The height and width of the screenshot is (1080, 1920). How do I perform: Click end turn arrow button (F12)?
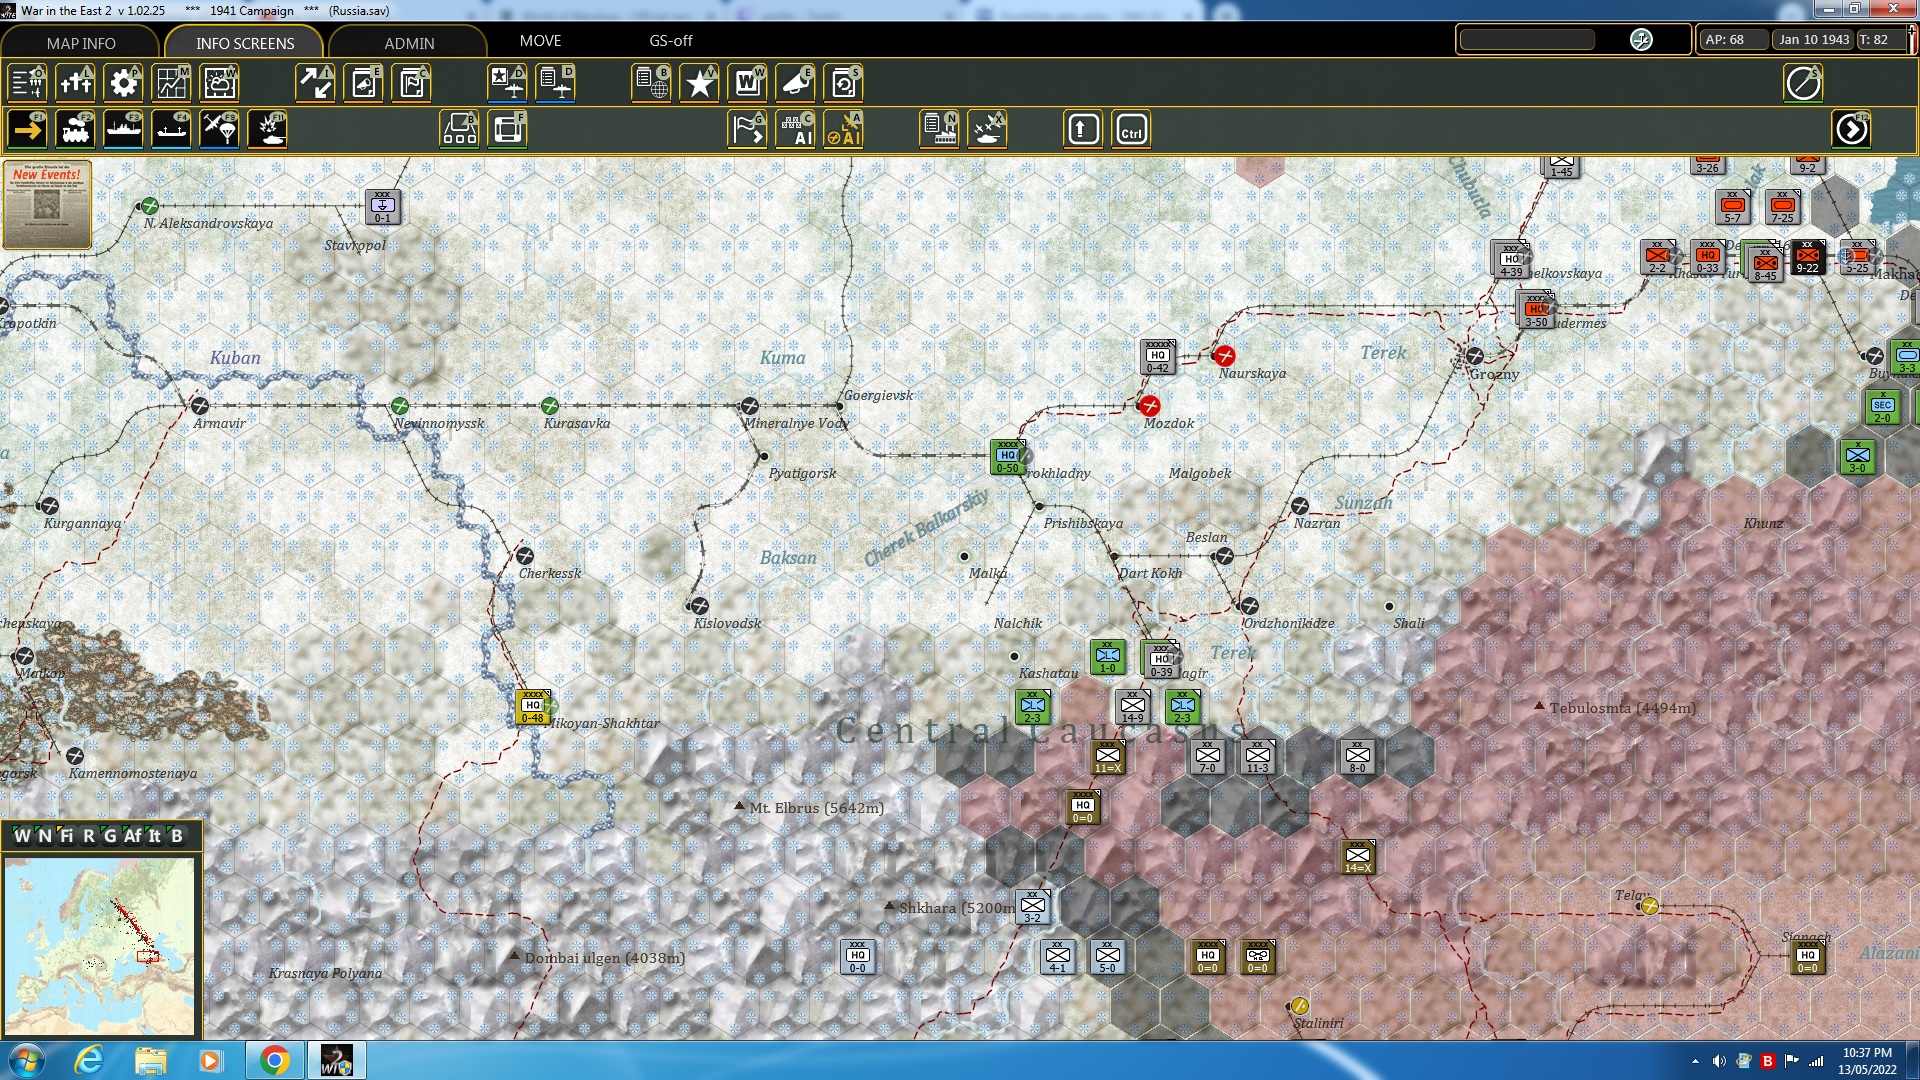pos(1851,130)
